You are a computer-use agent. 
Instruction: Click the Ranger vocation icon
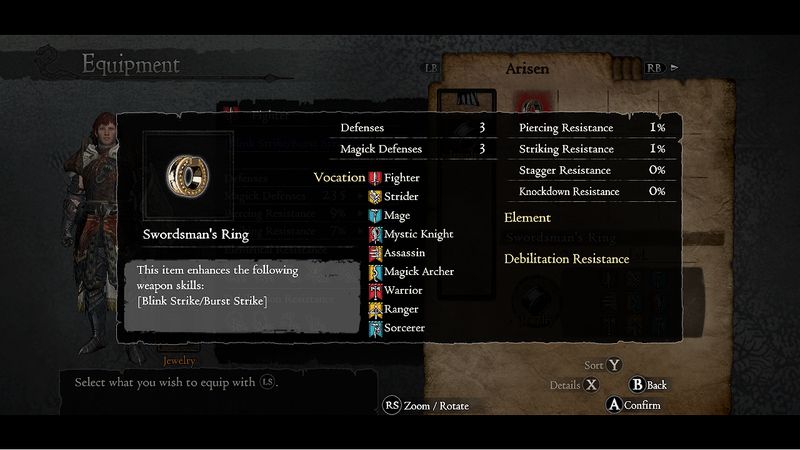tap(375, 310)
